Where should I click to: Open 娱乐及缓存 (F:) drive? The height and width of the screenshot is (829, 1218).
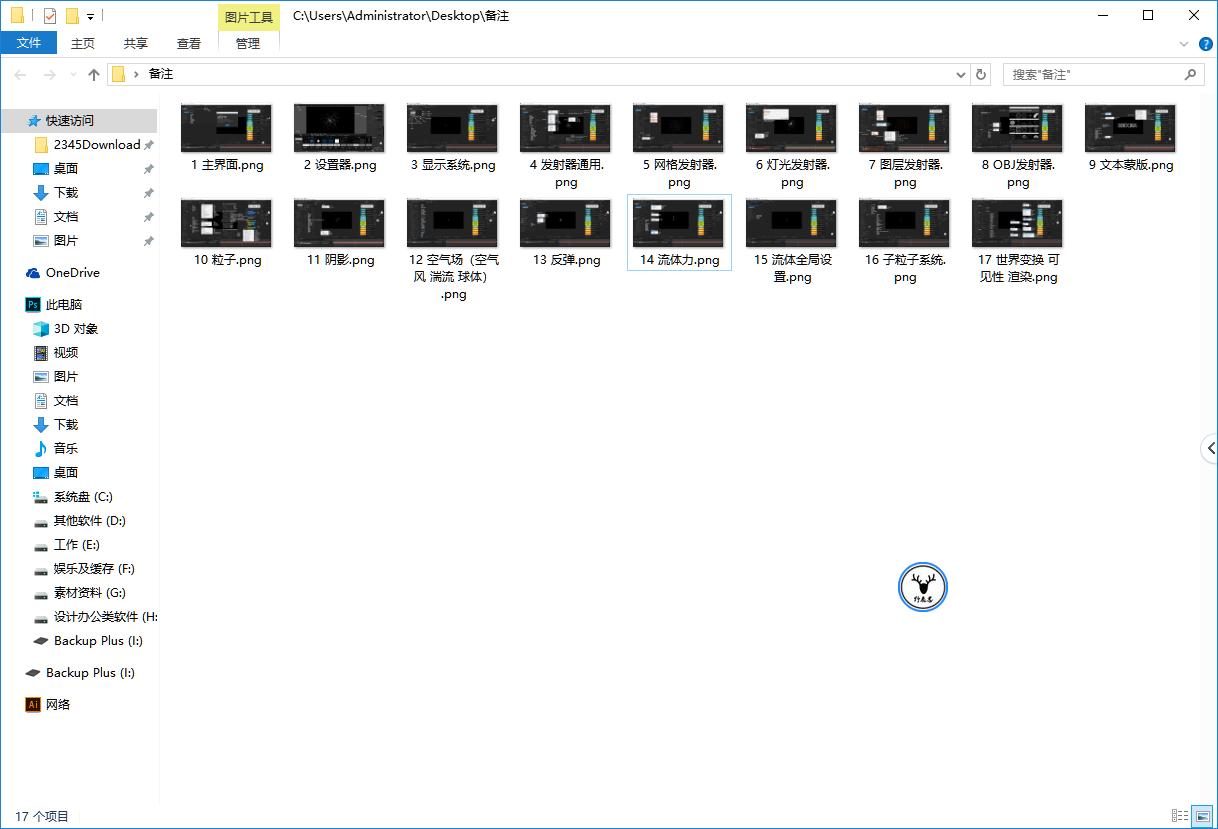click(94, 568)
